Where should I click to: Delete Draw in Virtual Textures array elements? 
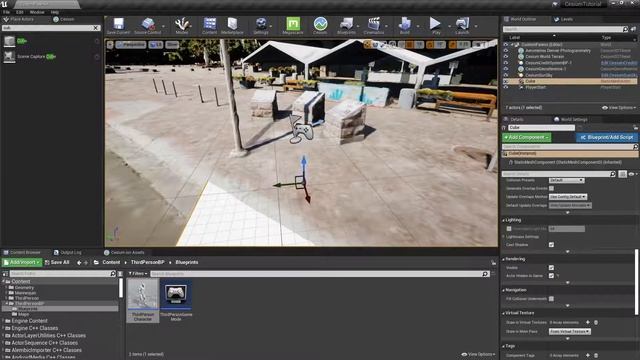click(596, 322)
